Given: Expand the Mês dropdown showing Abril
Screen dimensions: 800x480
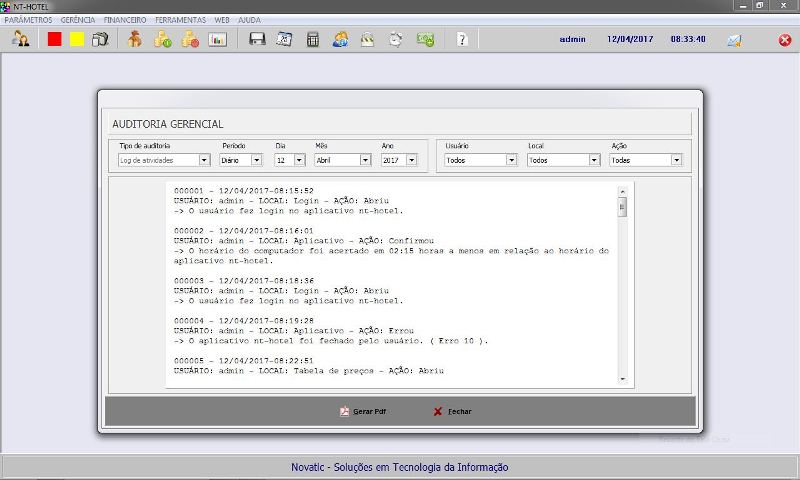Looking at the screenshot, I should 365,159.
